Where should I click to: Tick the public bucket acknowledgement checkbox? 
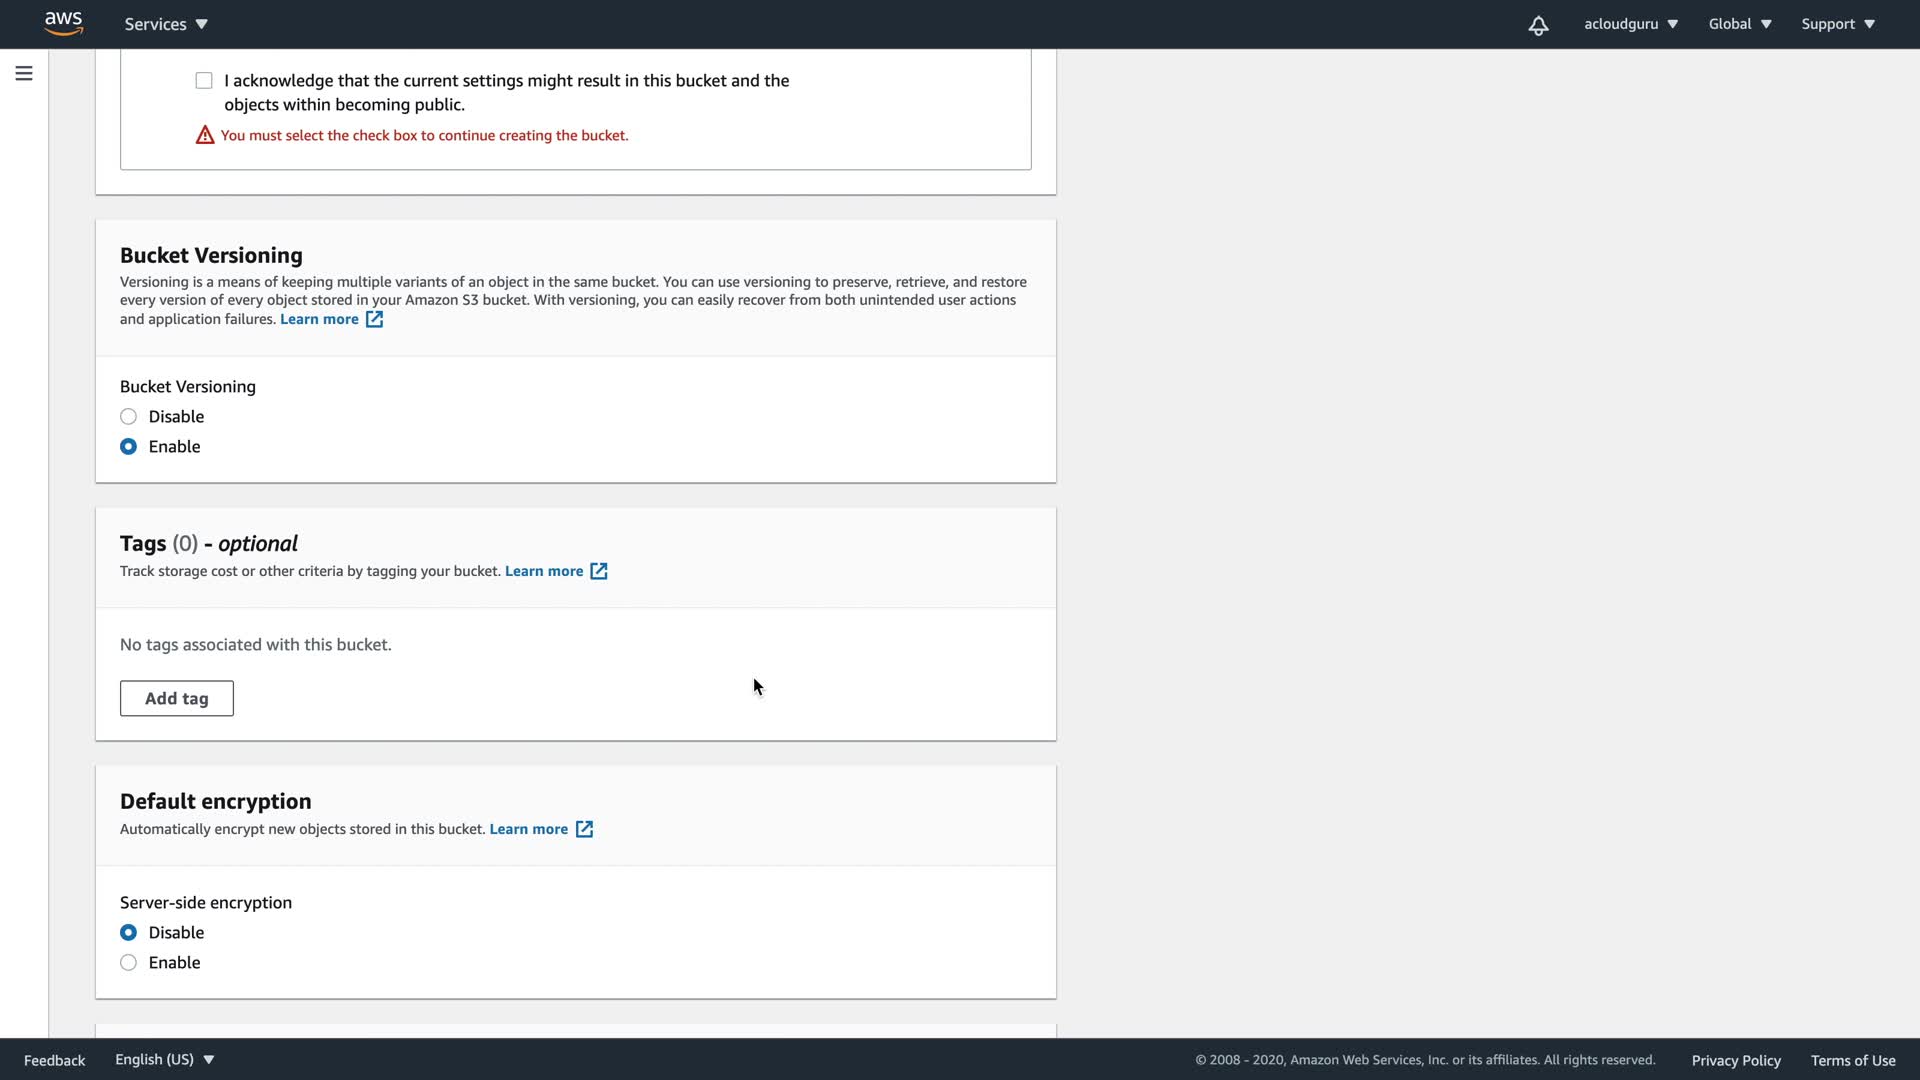(204, 81)
